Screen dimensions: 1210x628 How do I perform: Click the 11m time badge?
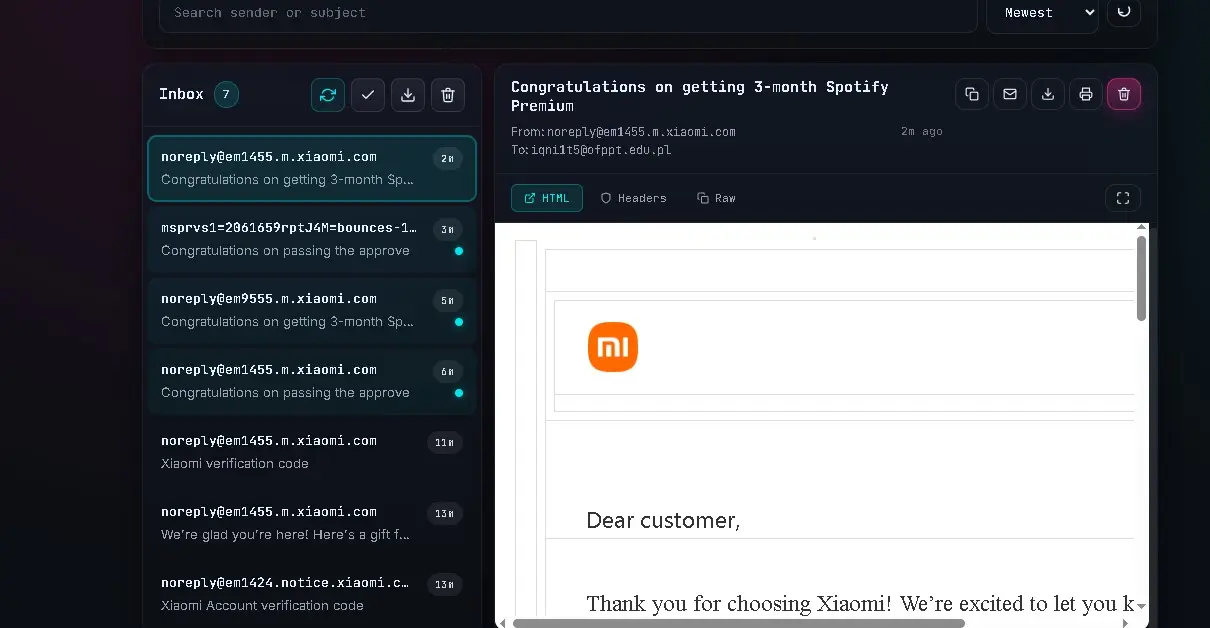point(445,442)
